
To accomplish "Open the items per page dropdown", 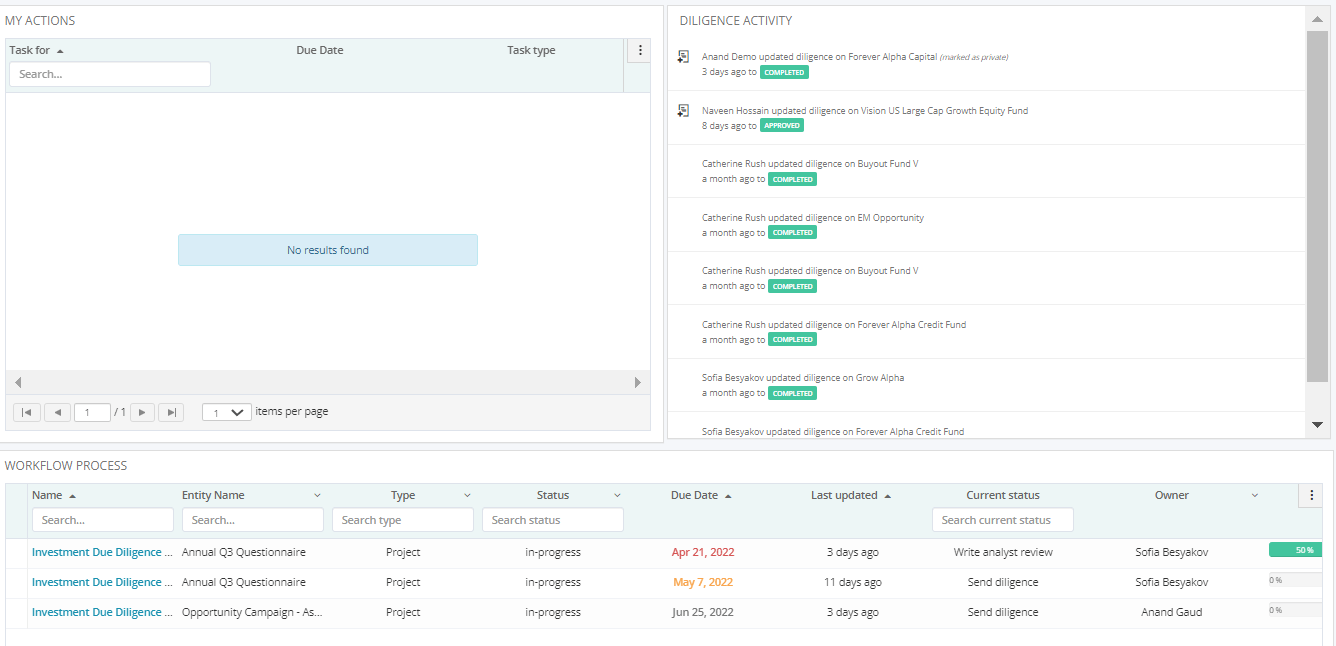I will click(226, 411).
